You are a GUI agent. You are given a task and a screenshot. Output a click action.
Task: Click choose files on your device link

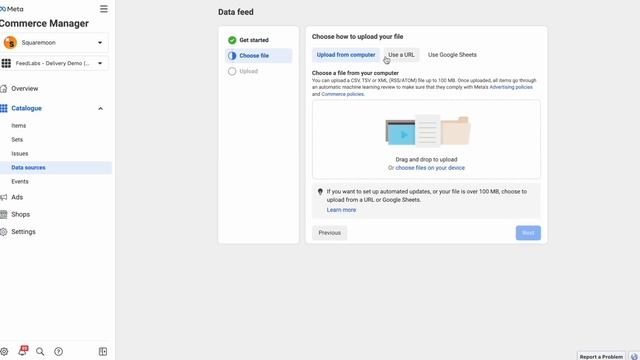(x=430, y=168)
